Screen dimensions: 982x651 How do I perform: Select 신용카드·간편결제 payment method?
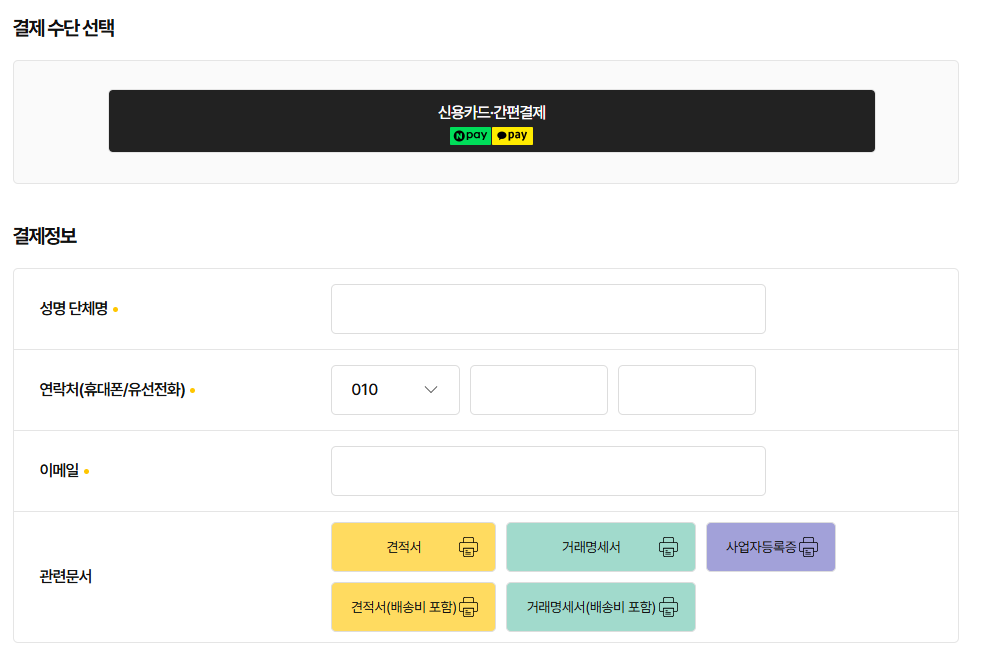[x=491, y=113]
